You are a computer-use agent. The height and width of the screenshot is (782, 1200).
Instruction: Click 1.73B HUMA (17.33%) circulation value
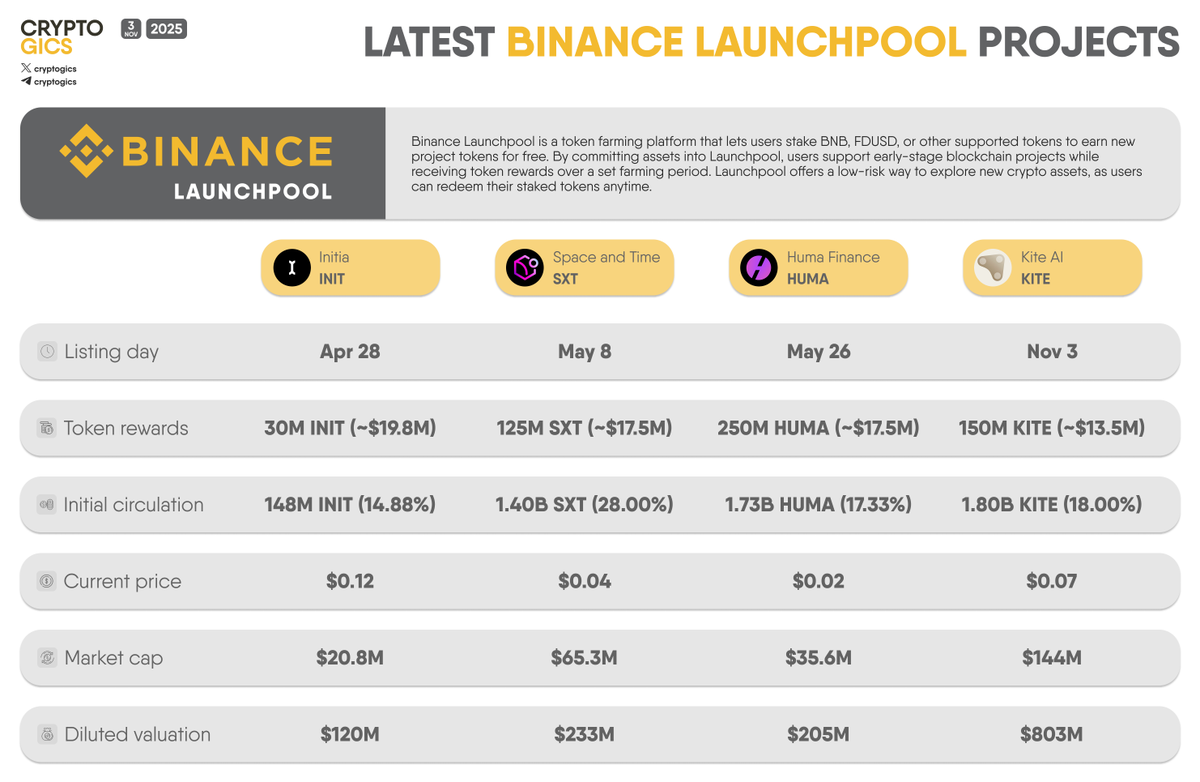[818, 505]
